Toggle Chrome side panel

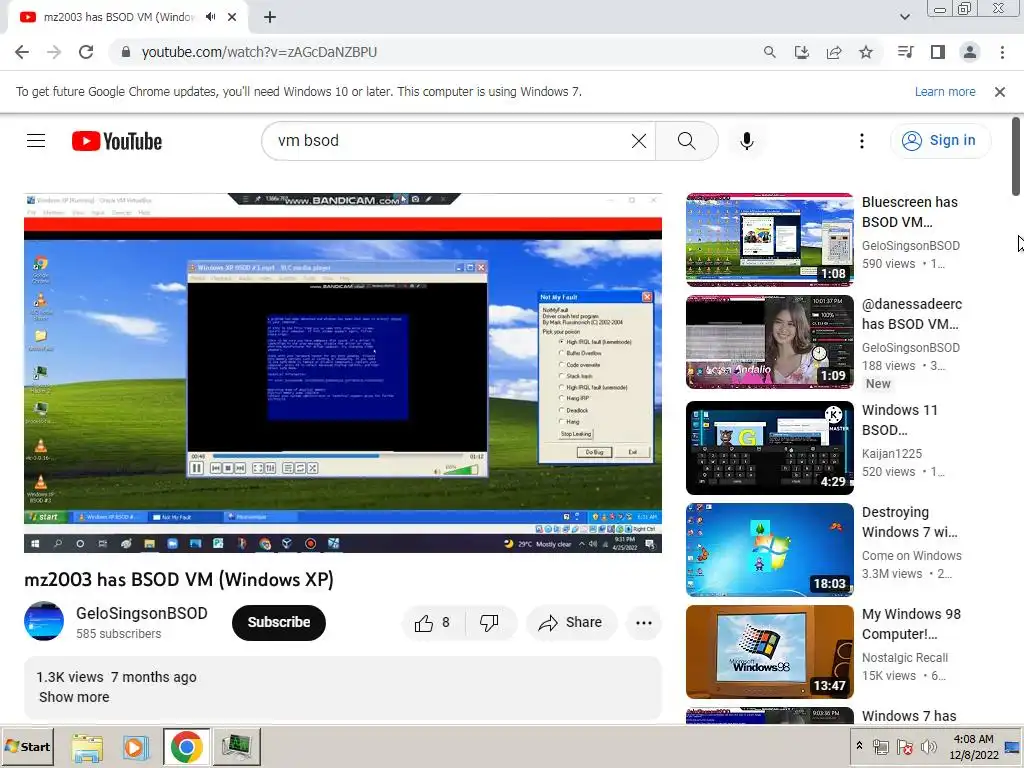coord(938,52)
